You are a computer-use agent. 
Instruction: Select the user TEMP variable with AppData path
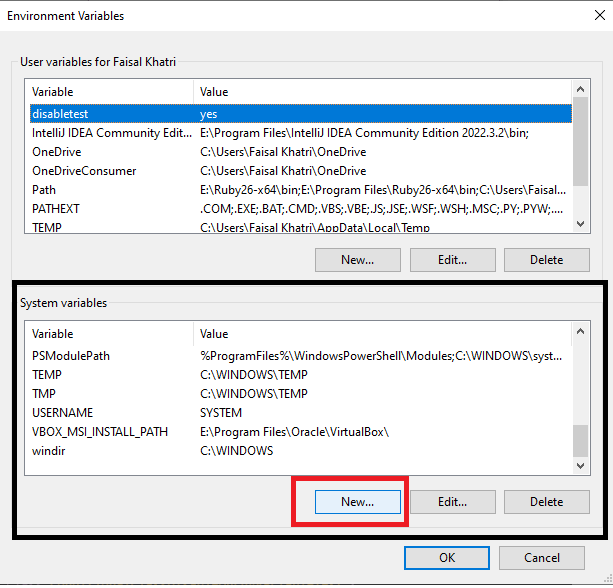tap(301, 226)
